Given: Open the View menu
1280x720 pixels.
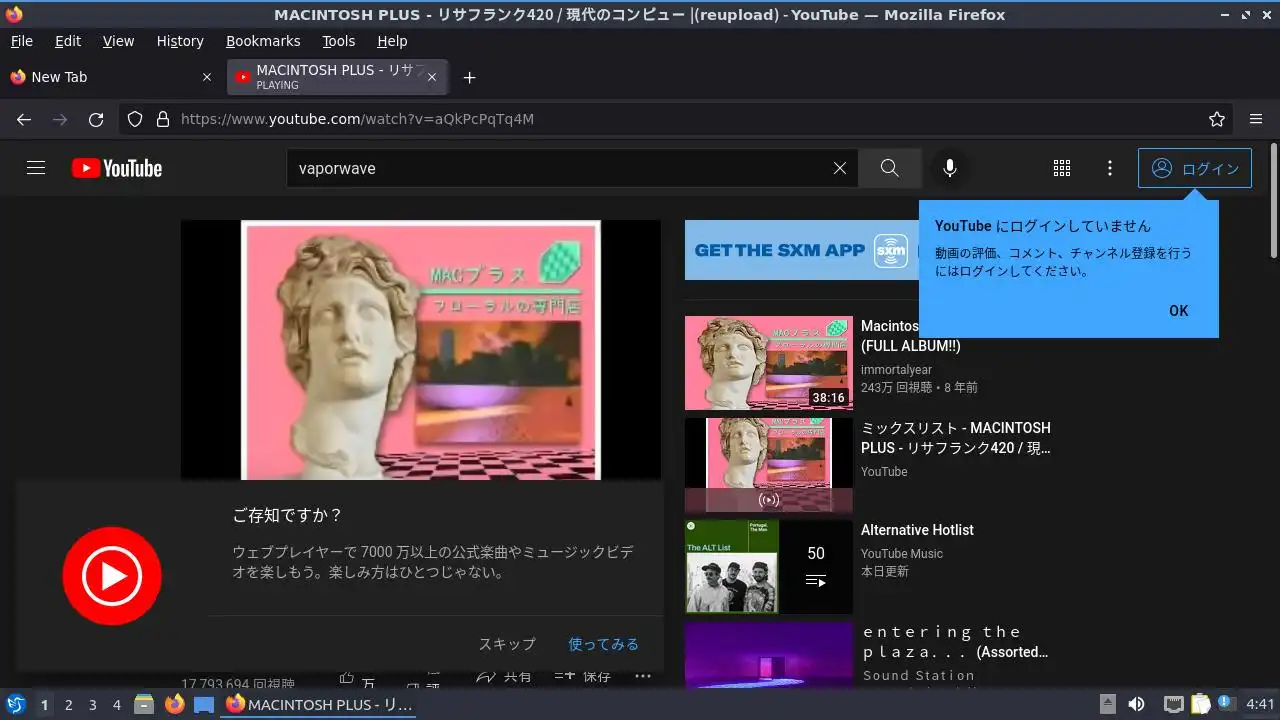Looking at the screenshot, I should 118,41.
